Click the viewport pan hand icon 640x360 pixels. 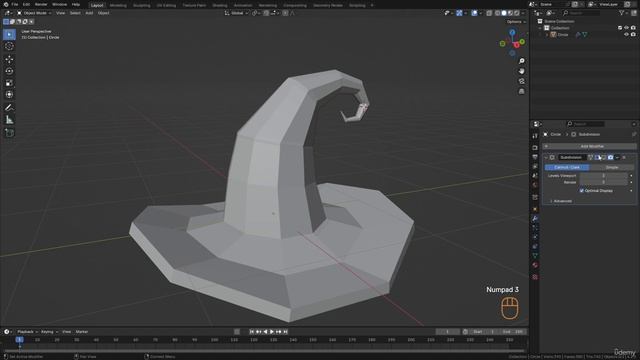pos(521,71)
